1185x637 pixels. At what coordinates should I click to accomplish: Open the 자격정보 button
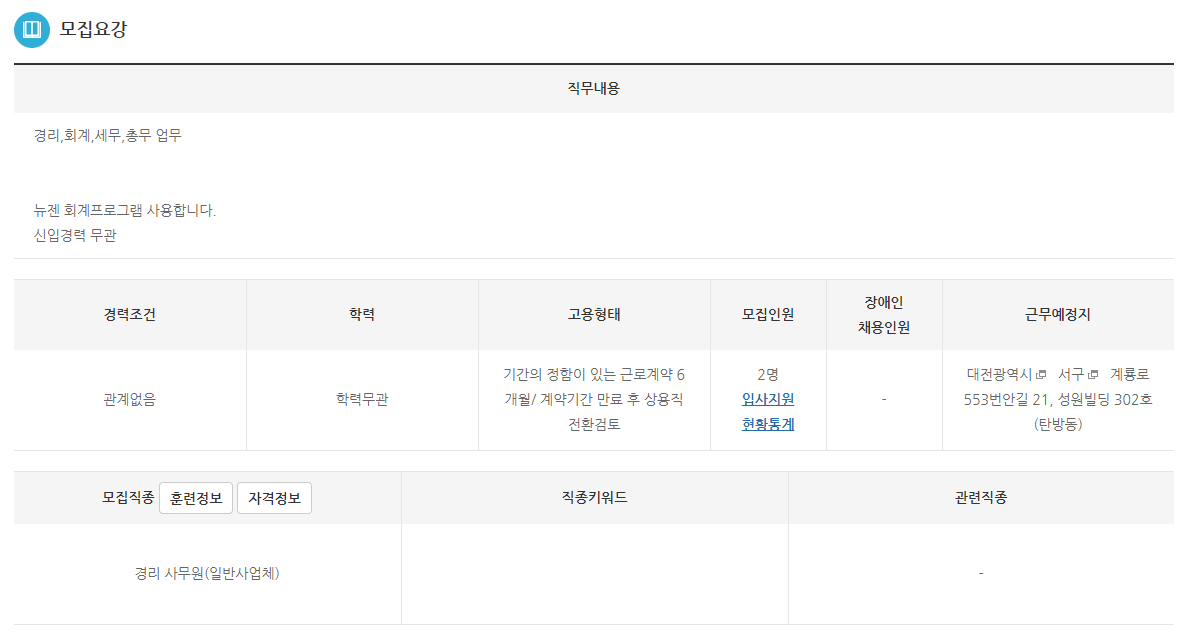tap(274, 498)
